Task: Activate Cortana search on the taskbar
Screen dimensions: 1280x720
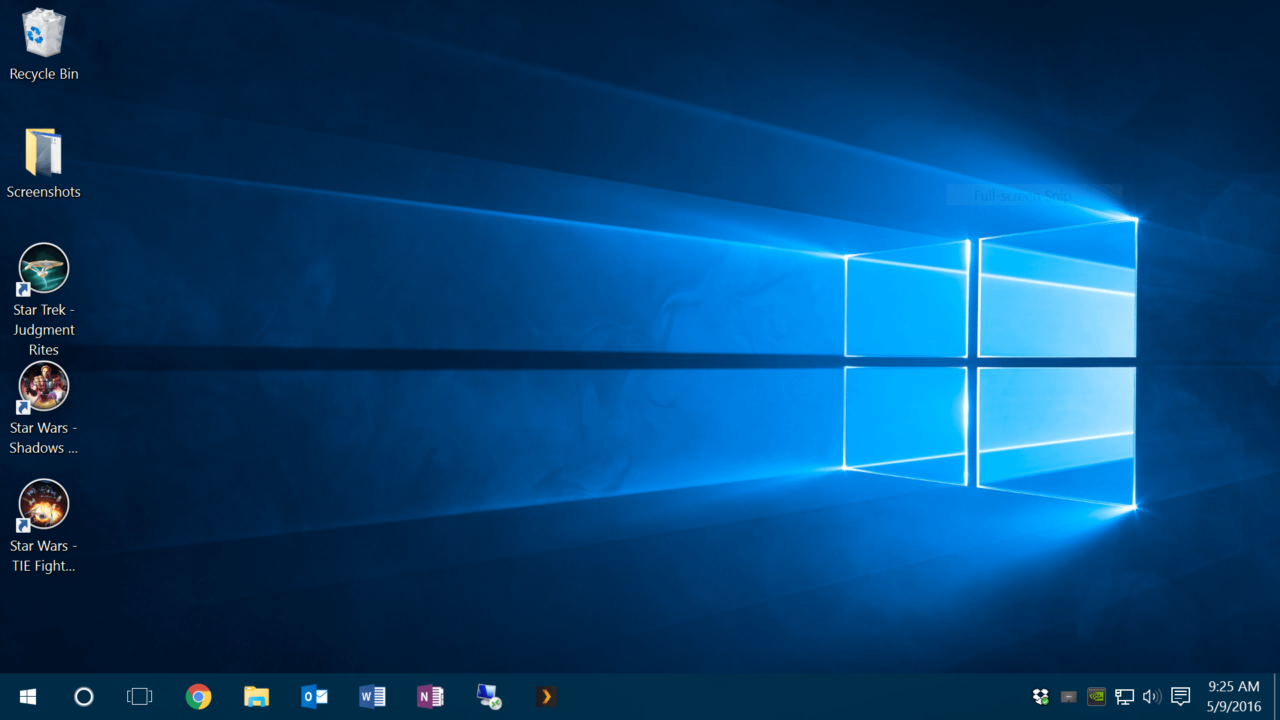Action: pos(84,696)
